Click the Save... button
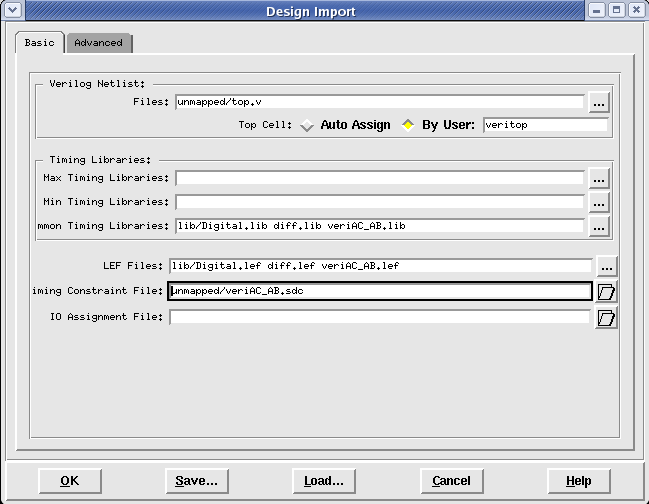This screenshot has height=504, width=649. pyautogui.click(x=197, y=481)
